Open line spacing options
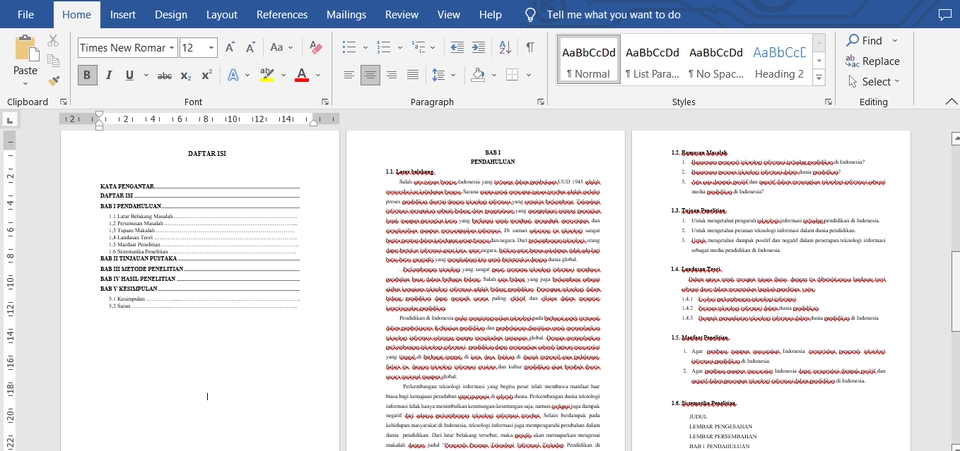Image resolution: width=960 pixels, height=451 pixels. 444,75
